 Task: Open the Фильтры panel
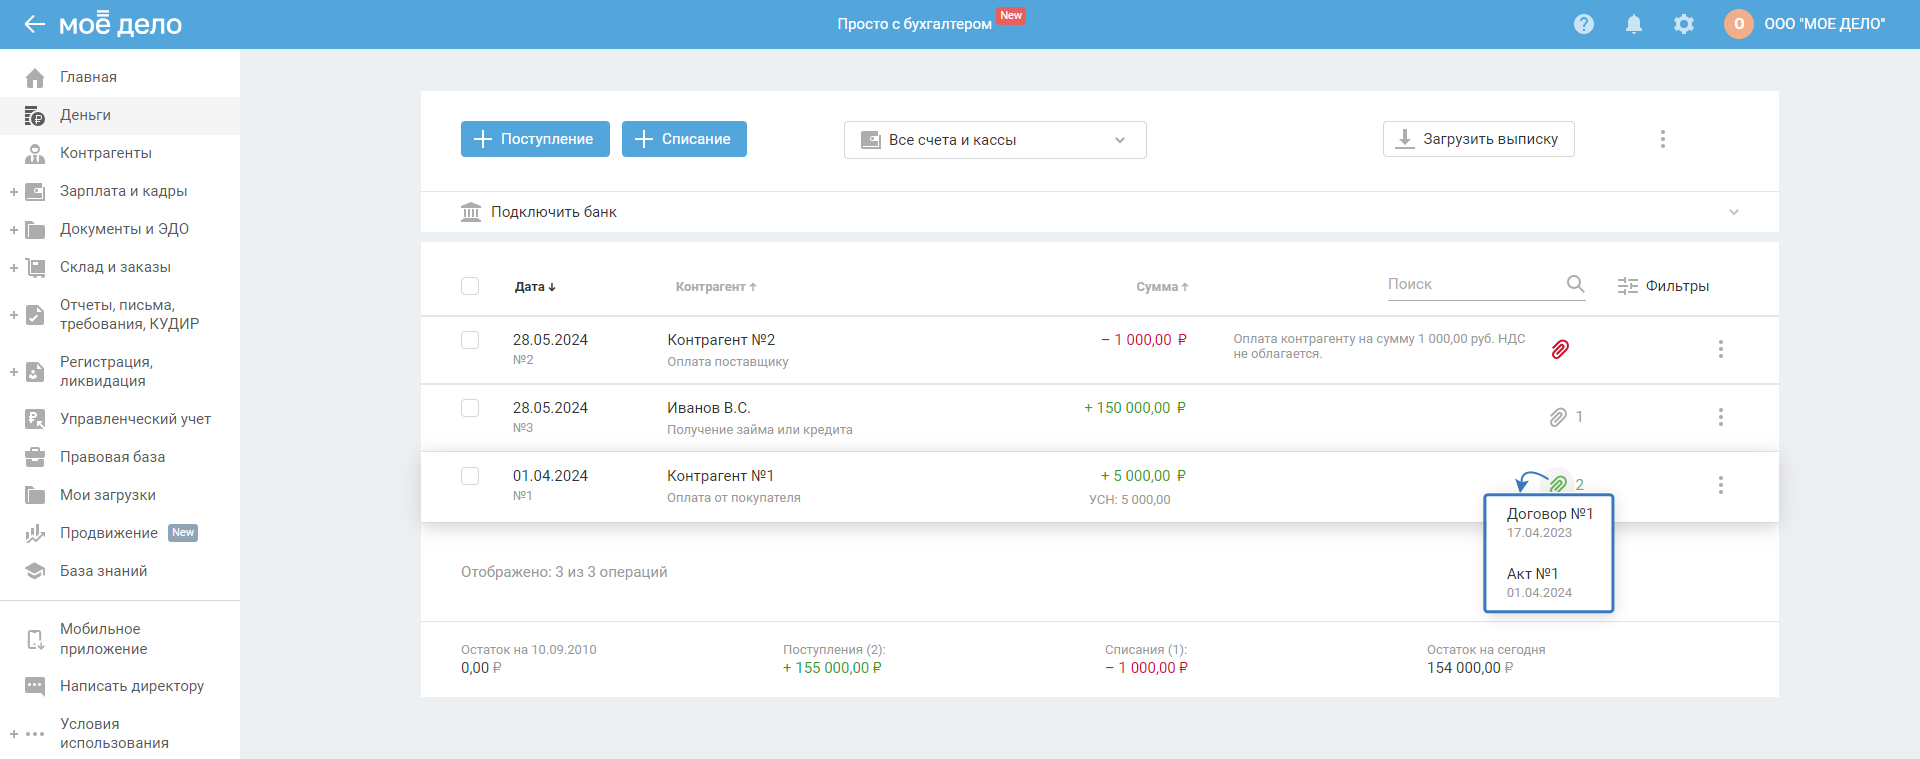click(1664, 286)
